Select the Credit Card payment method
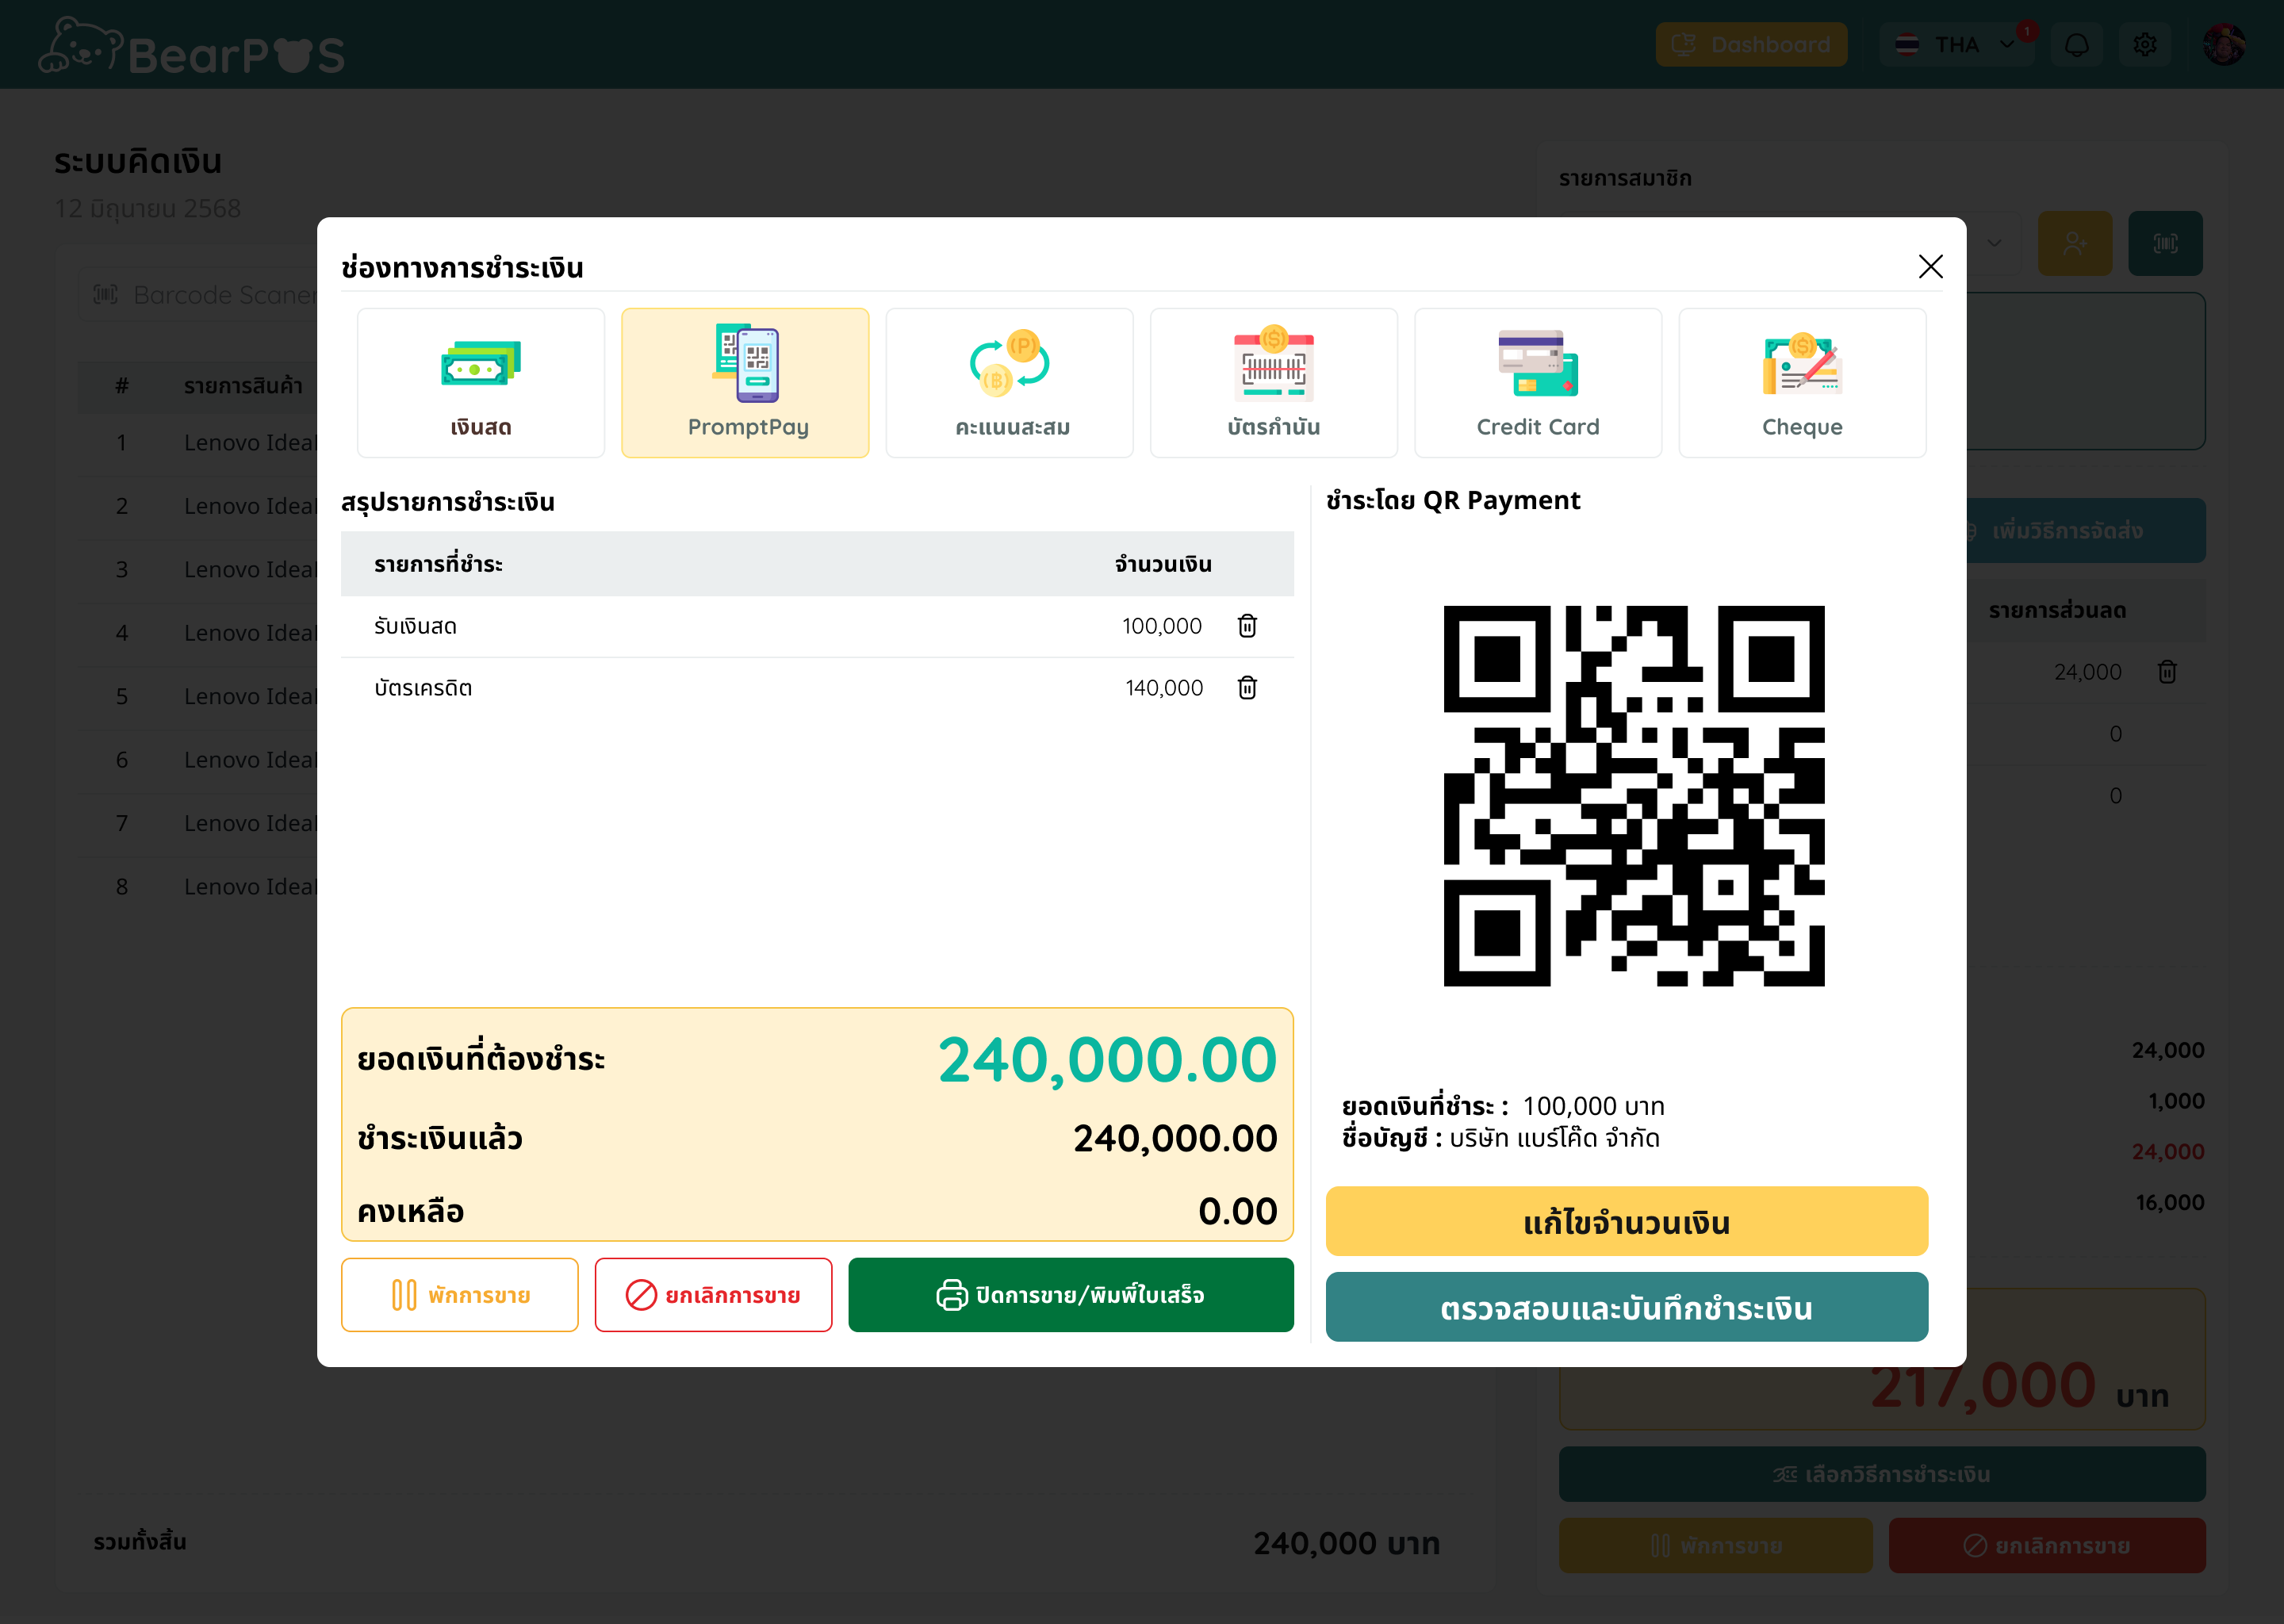Viewport: 2284px width, 1624px height. 1538,383
